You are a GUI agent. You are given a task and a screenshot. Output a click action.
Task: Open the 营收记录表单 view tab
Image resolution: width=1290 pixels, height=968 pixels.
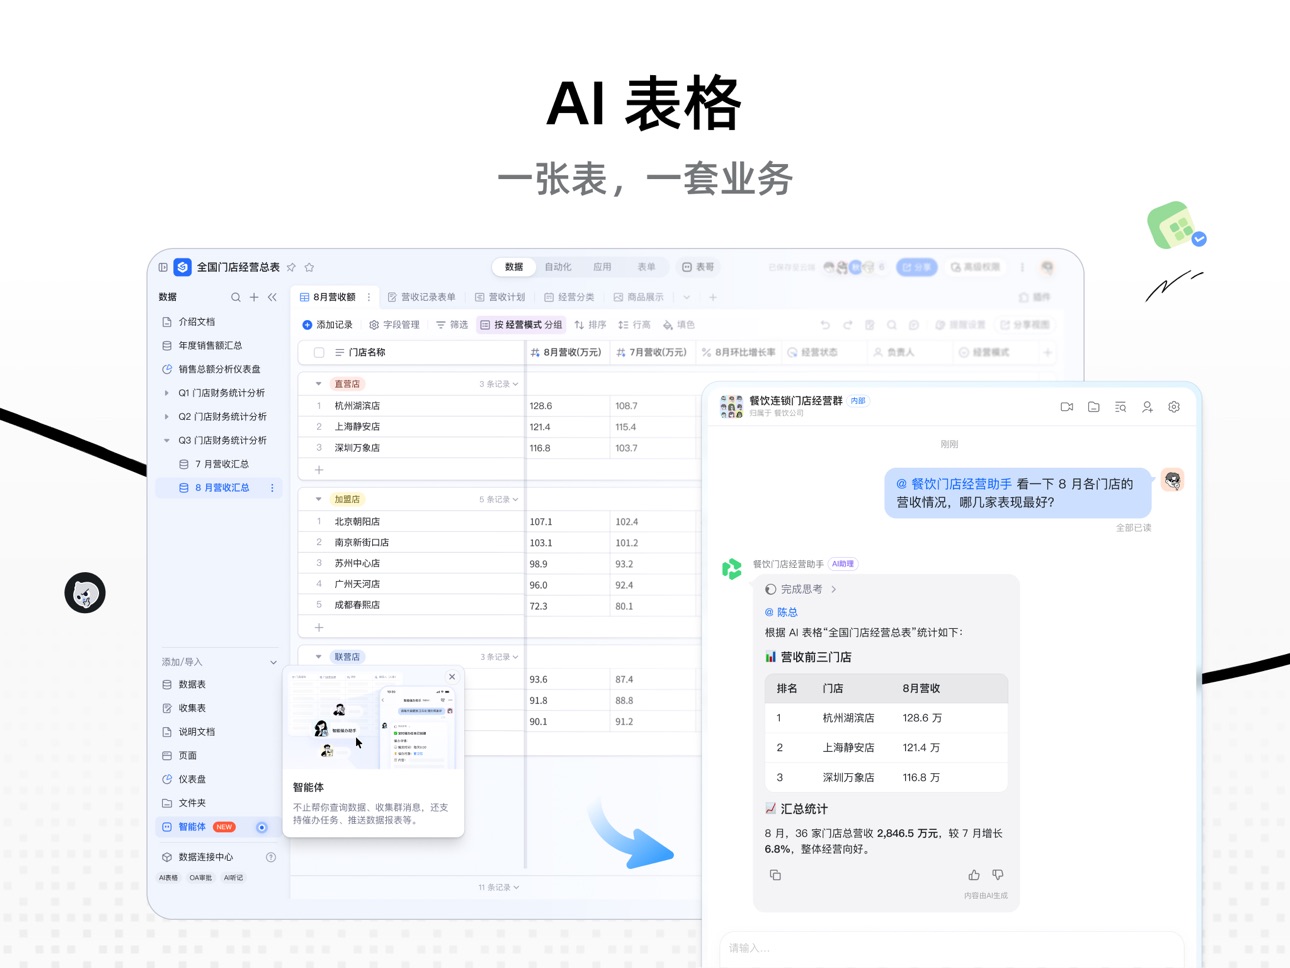tap(421, 297)
